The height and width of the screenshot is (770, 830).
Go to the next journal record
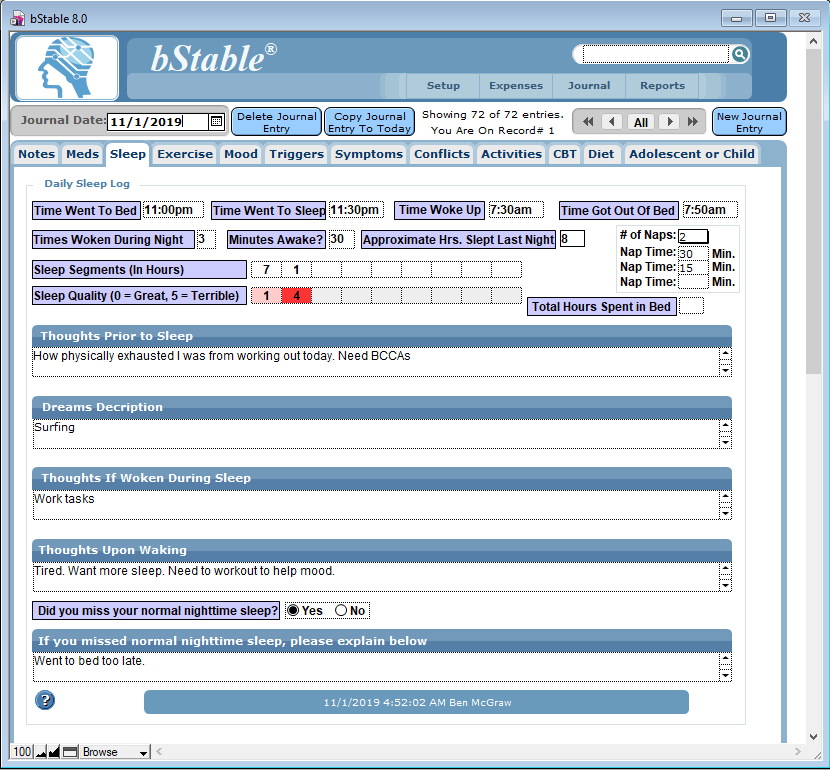point(670,122)
